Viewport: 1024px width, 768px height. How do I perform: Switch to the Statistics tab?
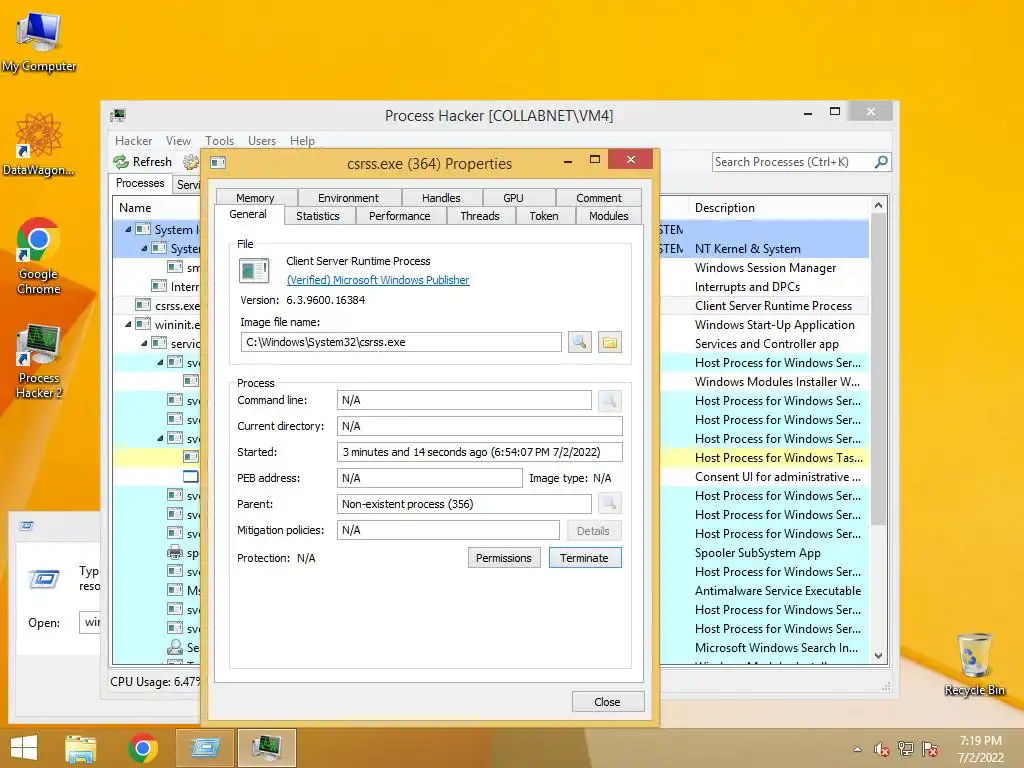(x=318, y=216)
